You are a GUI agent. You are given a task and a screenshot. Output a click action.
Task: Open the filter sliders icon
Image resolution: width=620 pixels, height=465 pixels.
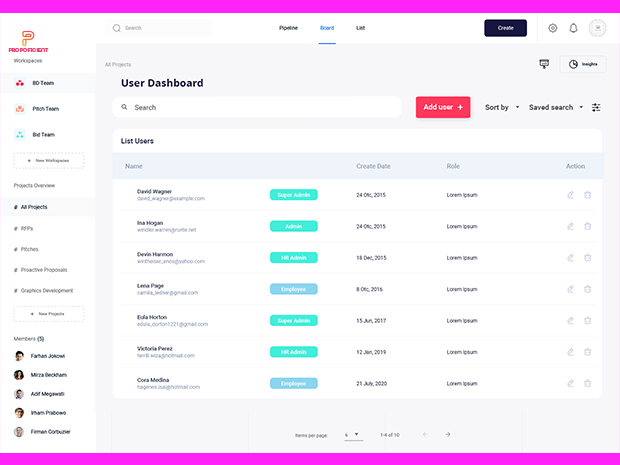tap(596, 107)
